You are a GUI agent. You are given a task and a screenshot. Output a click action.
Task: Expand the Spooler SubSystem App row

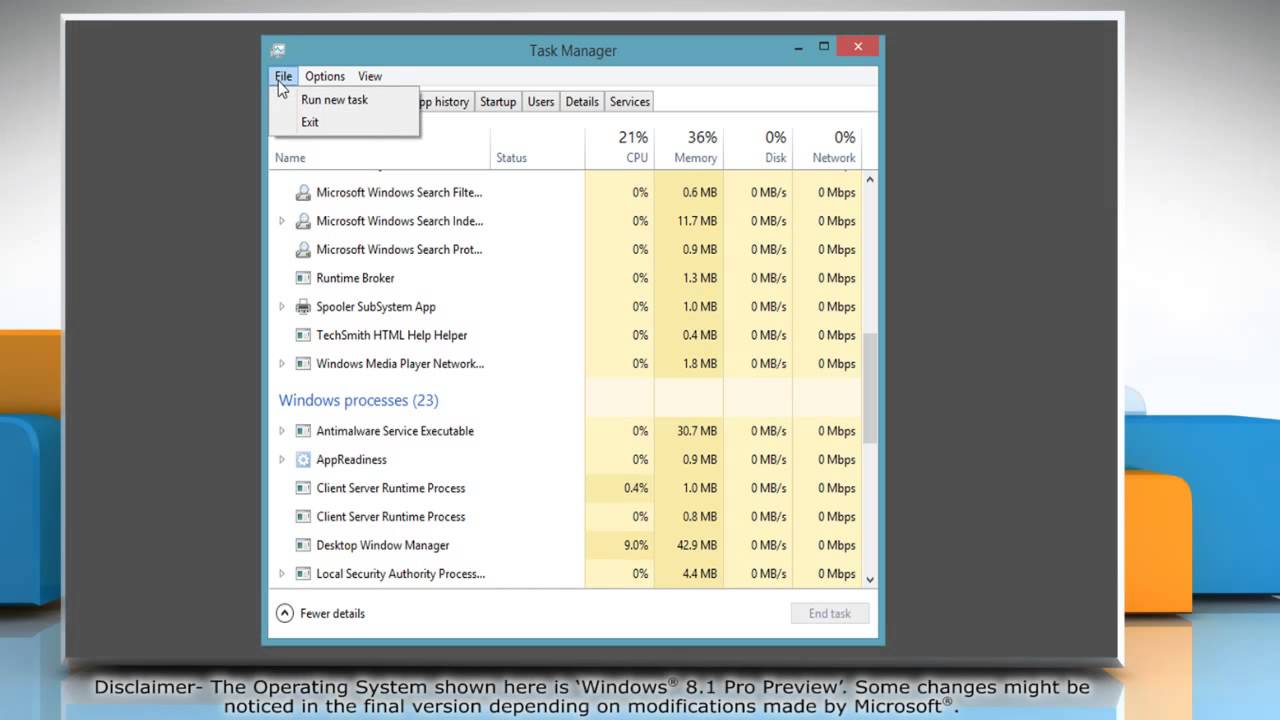coord(281,307)
